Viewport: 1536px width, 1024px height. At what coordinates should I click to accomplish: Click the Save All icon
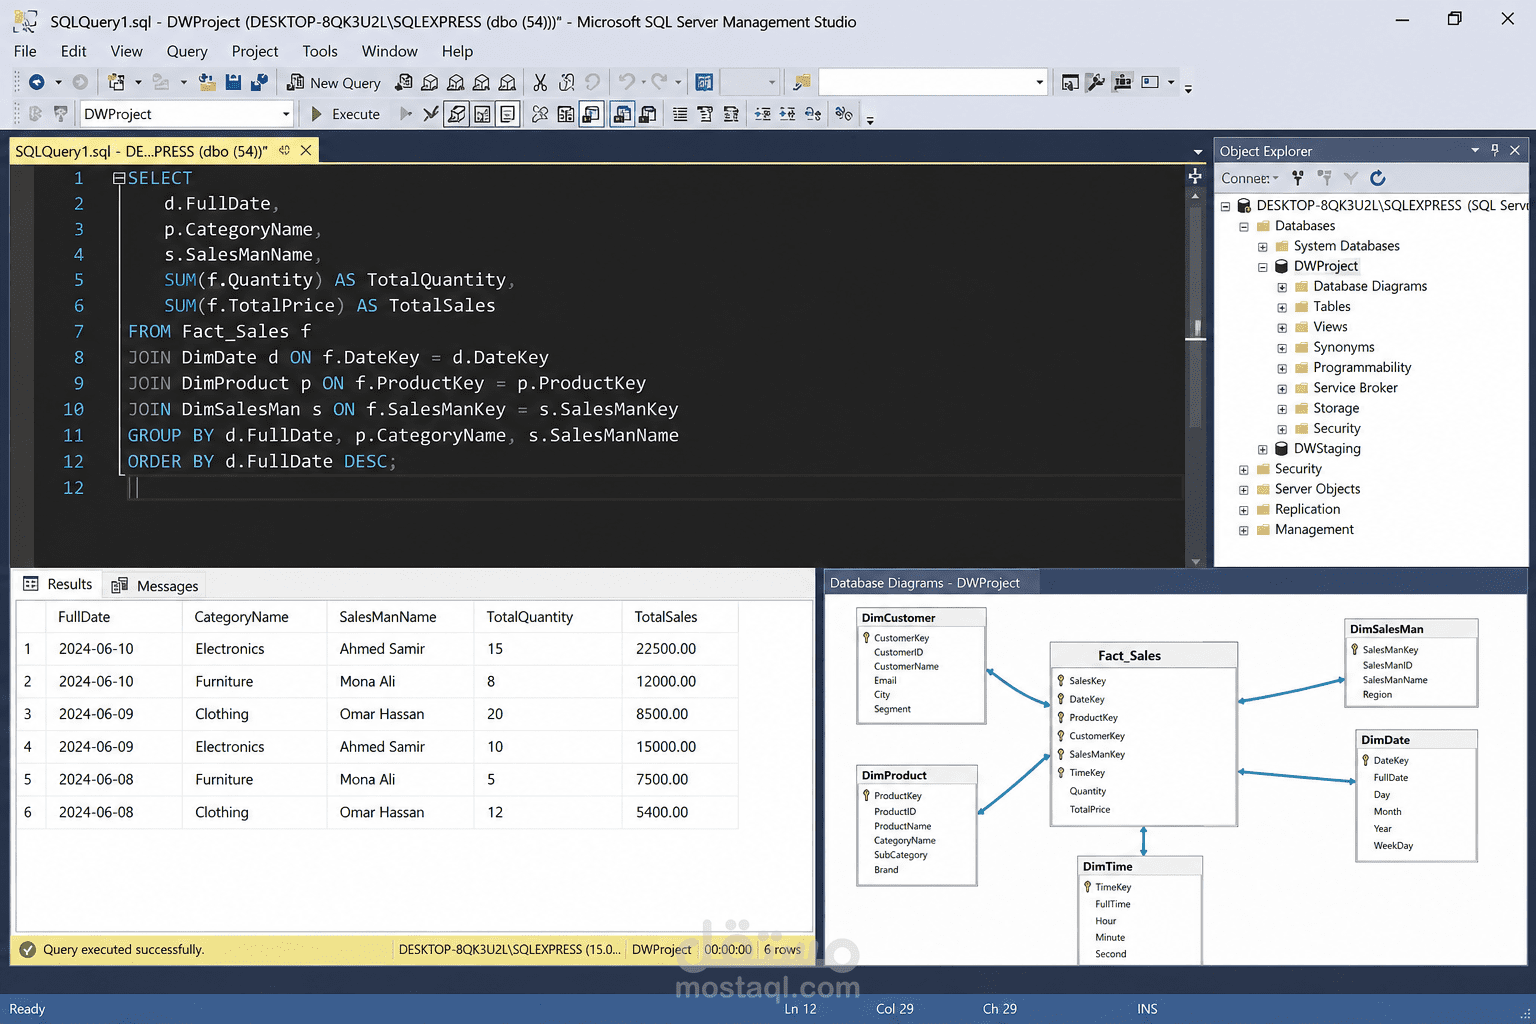(x=259, y=82)
